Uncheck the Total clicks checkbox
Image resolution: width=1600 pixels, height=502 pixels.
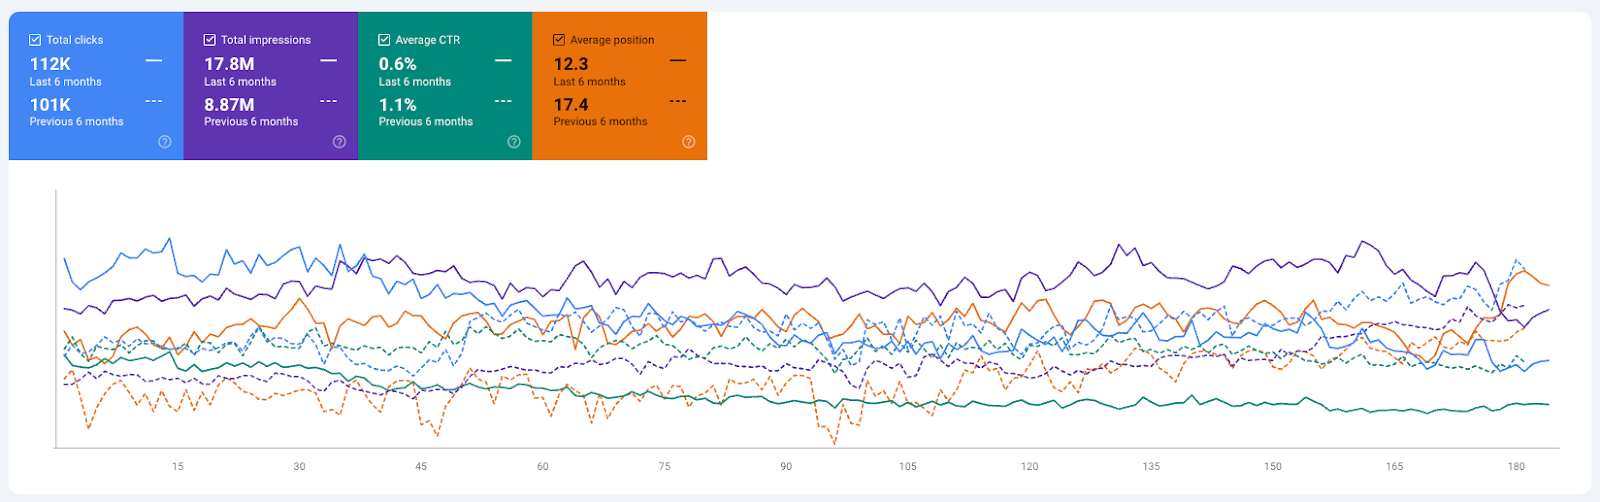coord(35,40)
